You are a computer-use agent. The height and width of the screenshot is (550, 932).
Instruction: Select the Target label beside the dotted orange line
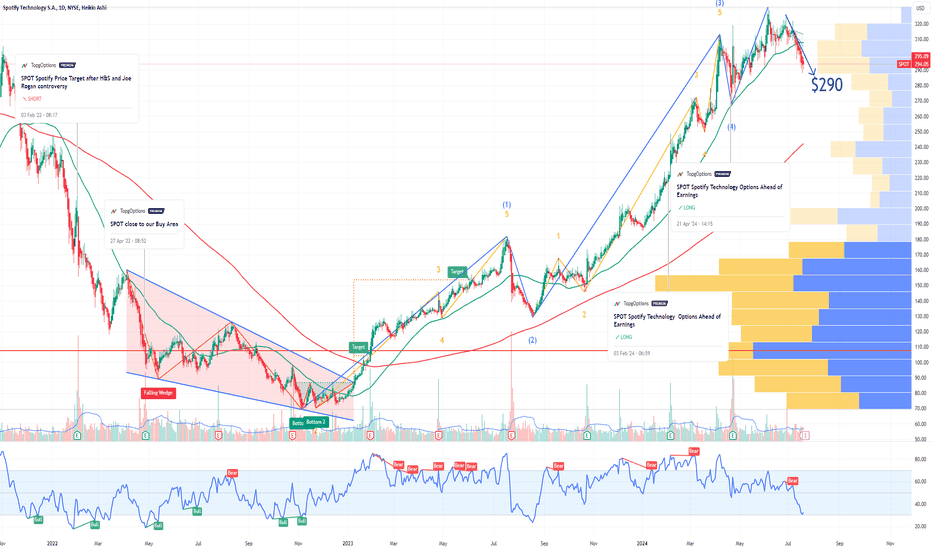(x=358, y=347)
